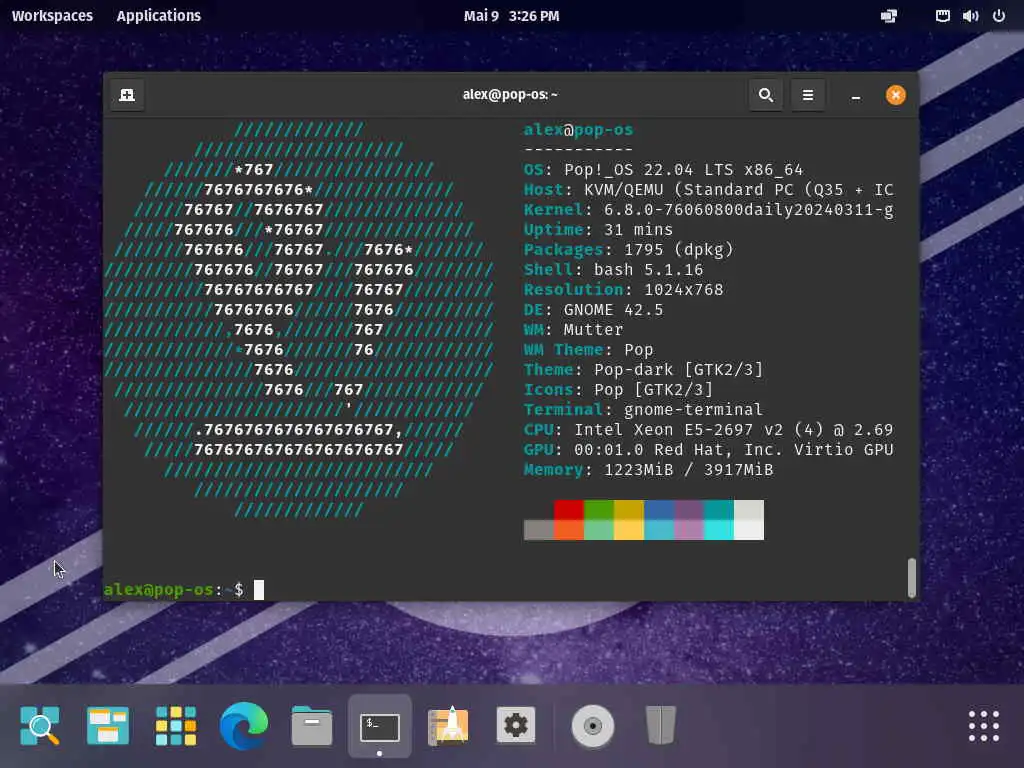Open the display/network tray icon

[x=889, y=16]
